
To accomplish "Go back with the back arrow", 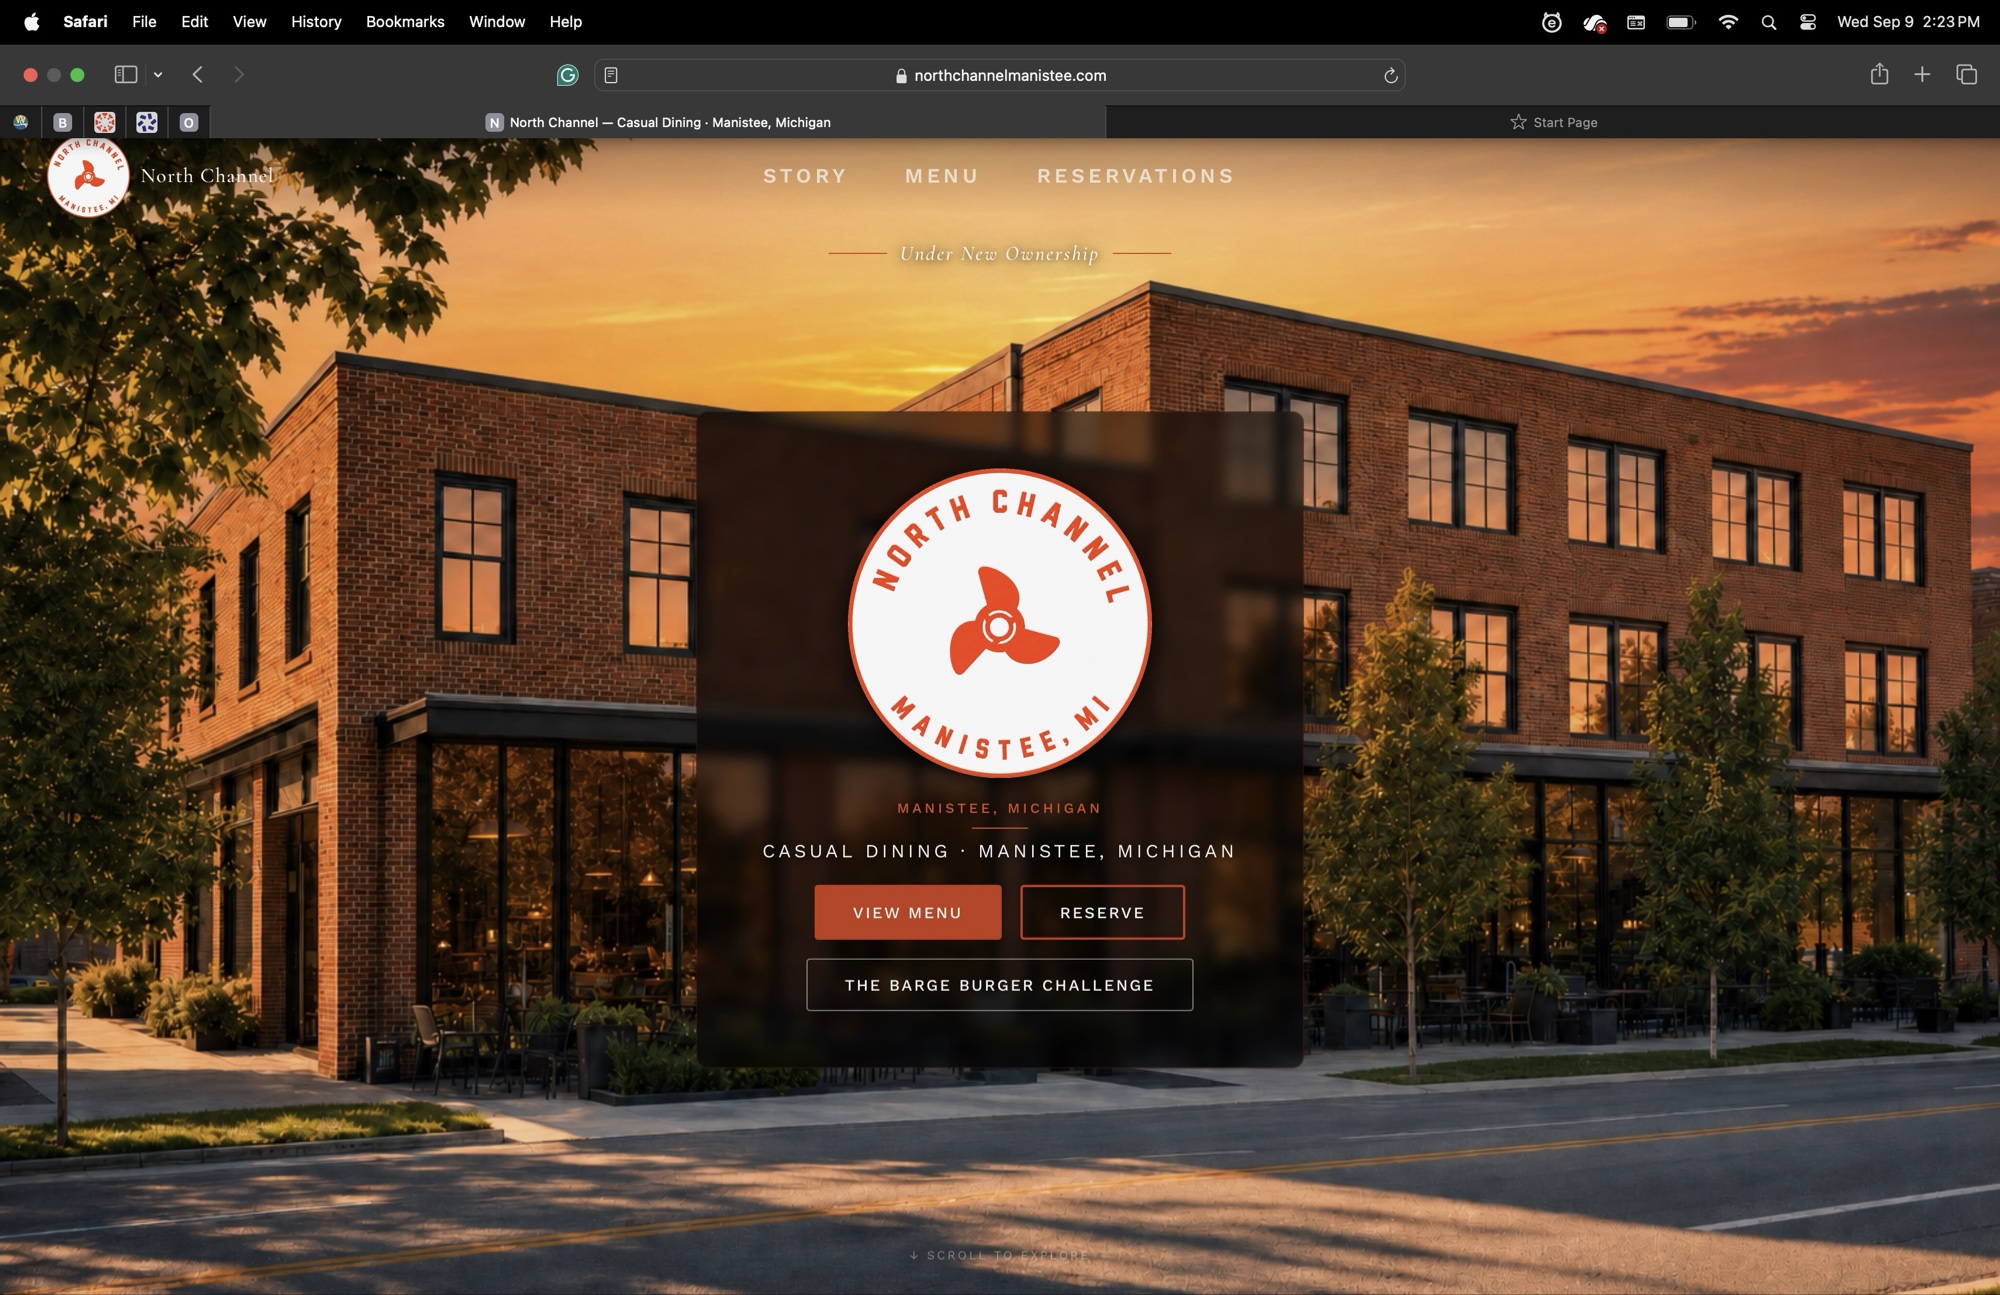I will (198, 75).
